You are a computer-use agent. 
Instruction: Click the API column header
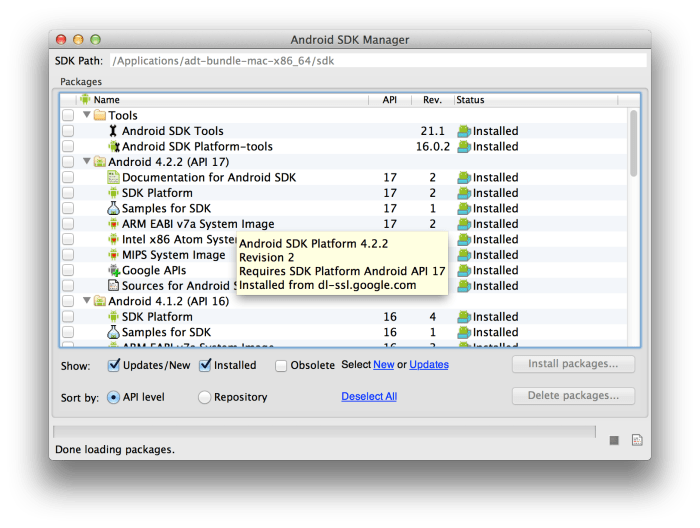coord(390,100)
